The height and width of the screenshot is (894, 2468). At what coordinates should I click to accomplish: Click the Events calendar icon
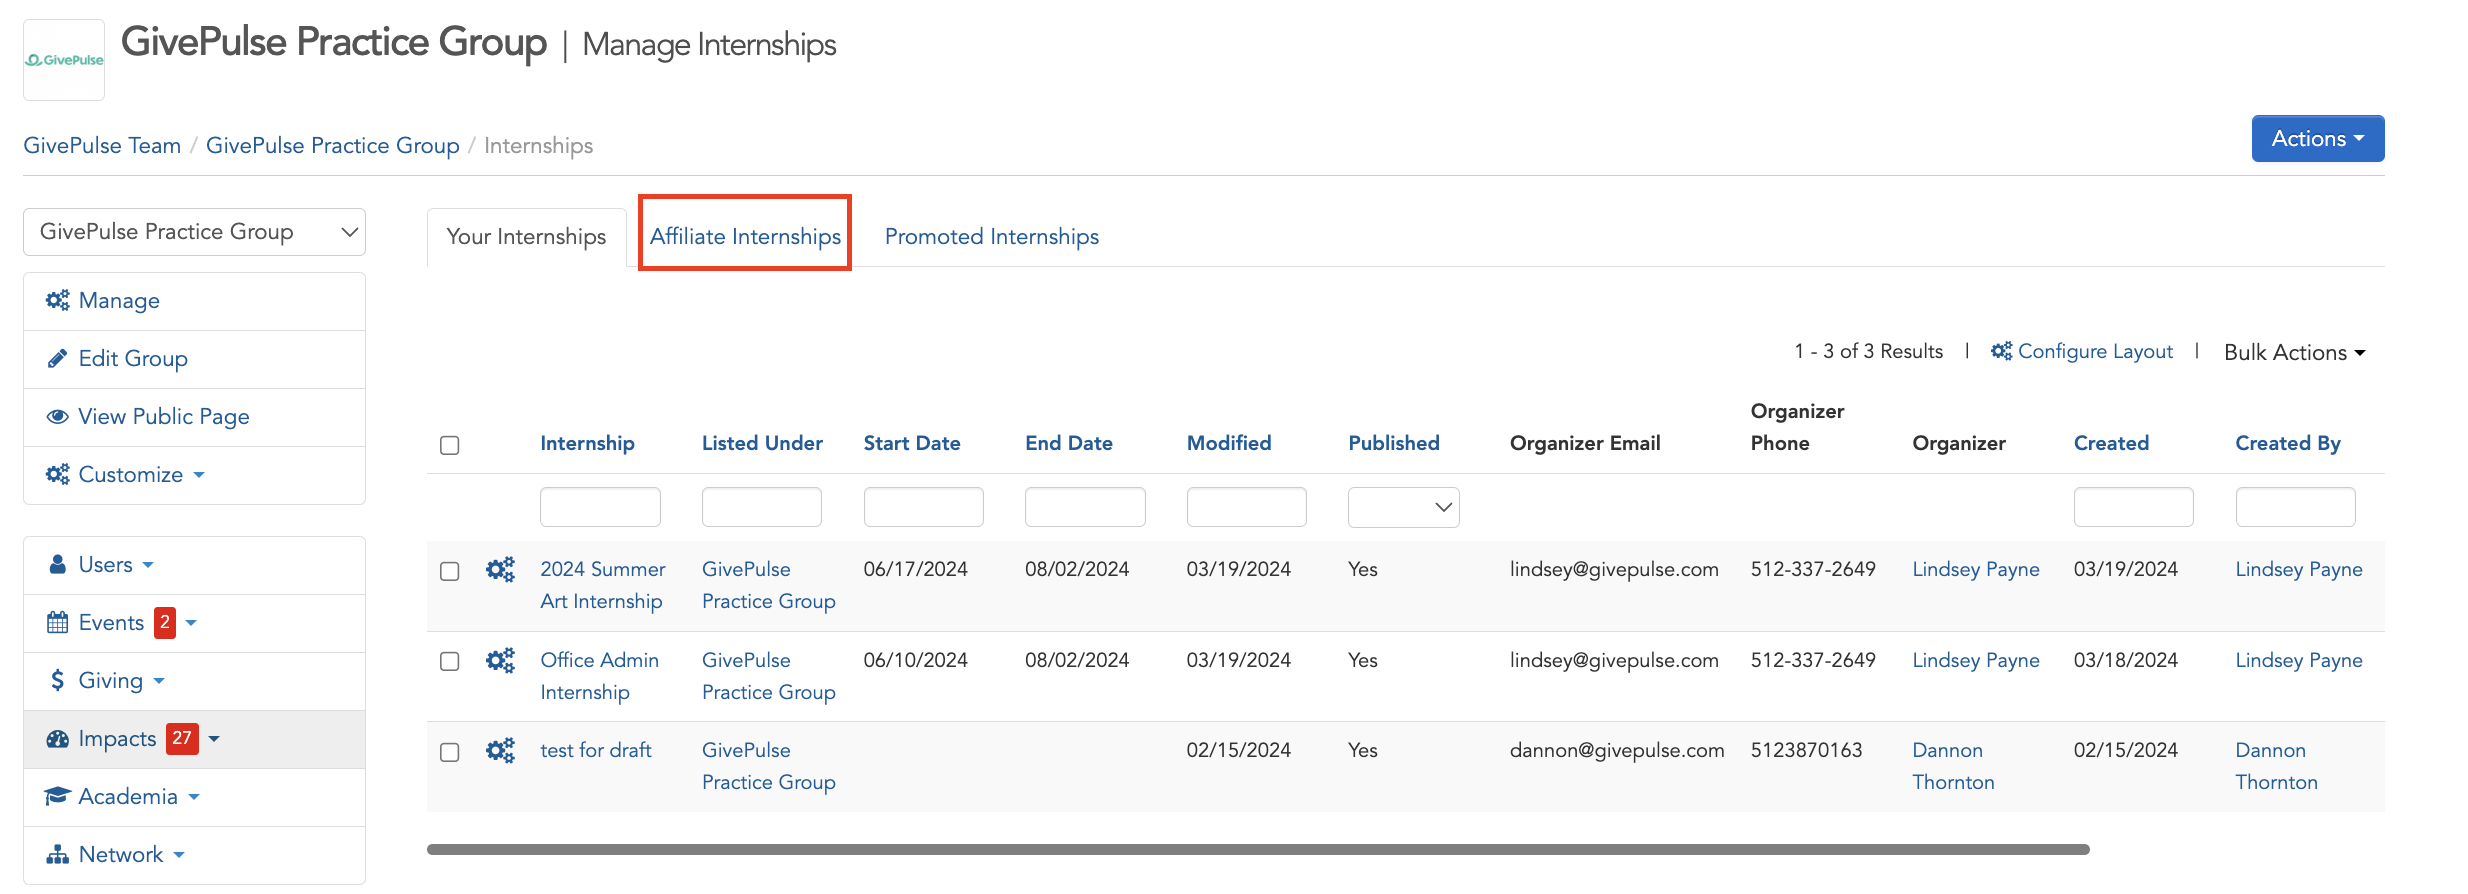pyautogui.click(x=58, y=622)
